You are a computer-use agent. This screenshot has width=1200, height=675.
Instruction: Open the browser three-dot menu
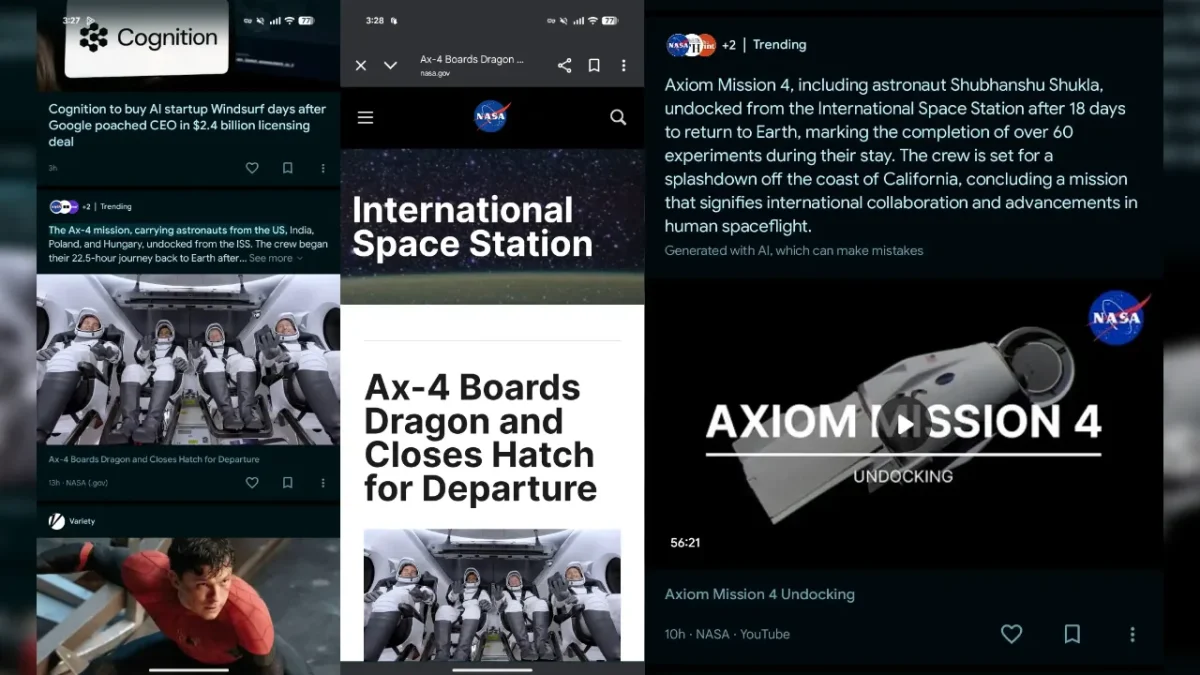click(x=624, y=65)
